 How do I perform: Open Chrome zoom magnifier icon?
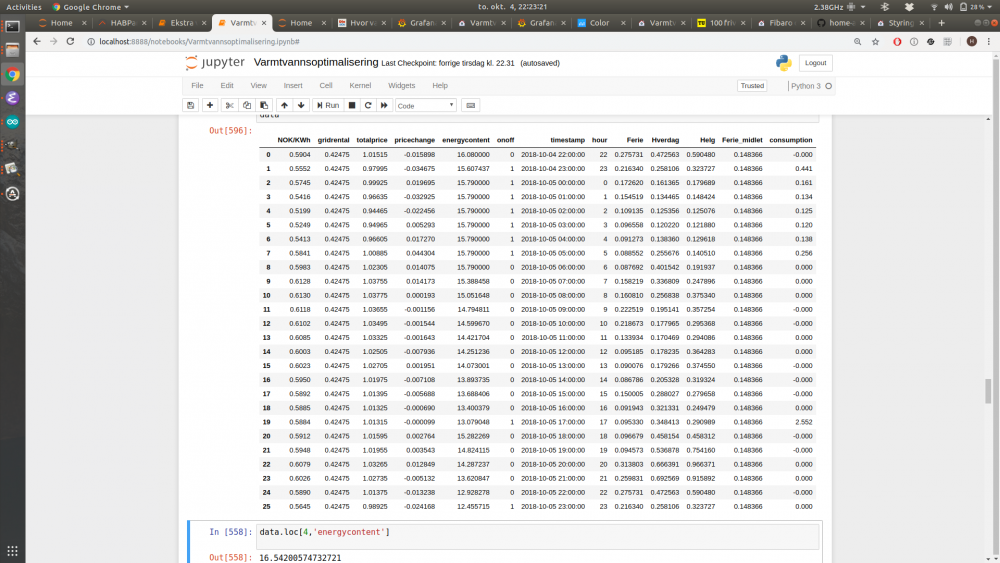pyautogui.click(x=858, y=41)
